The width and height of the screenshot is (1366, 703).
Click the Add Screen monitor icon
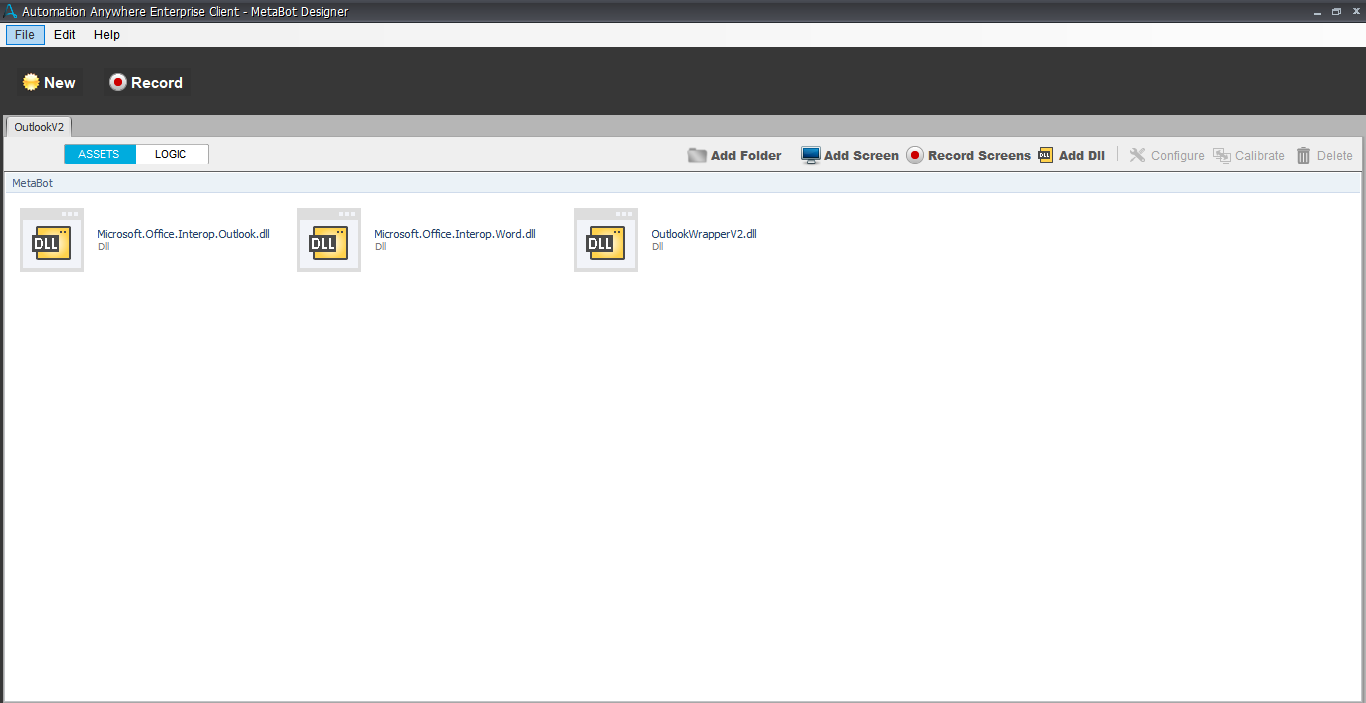tap(811, 155)
